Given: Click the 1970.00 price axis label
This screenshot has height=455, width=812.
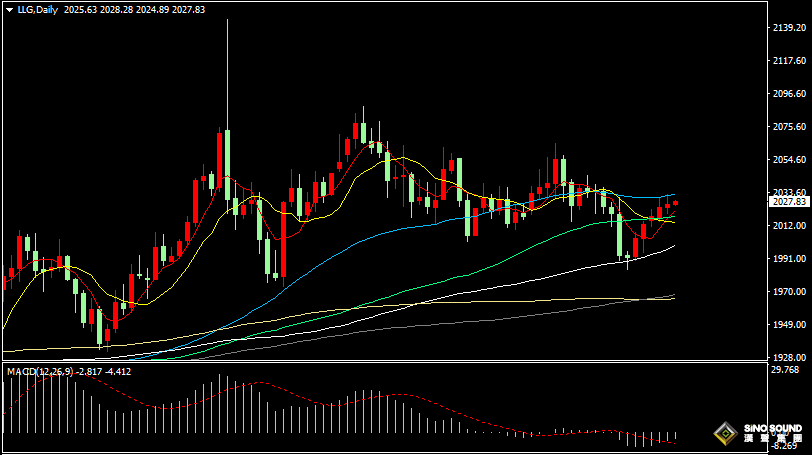Looking at the screenshot, I should pos(789,292).
